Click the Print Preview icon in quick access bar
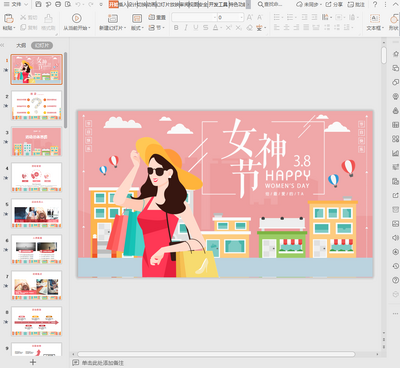This screenshot has height=368, width=400. 68,4
